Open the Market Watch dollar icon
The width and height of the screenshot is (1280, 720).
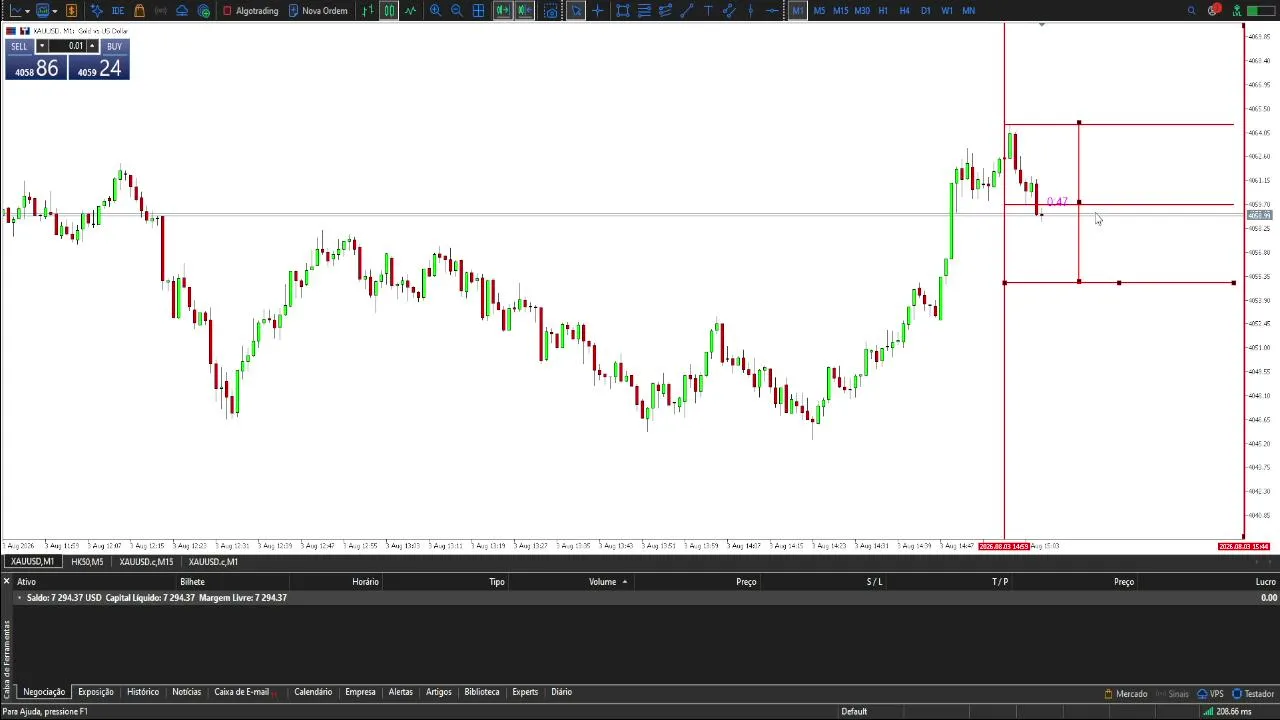(71, 10)
